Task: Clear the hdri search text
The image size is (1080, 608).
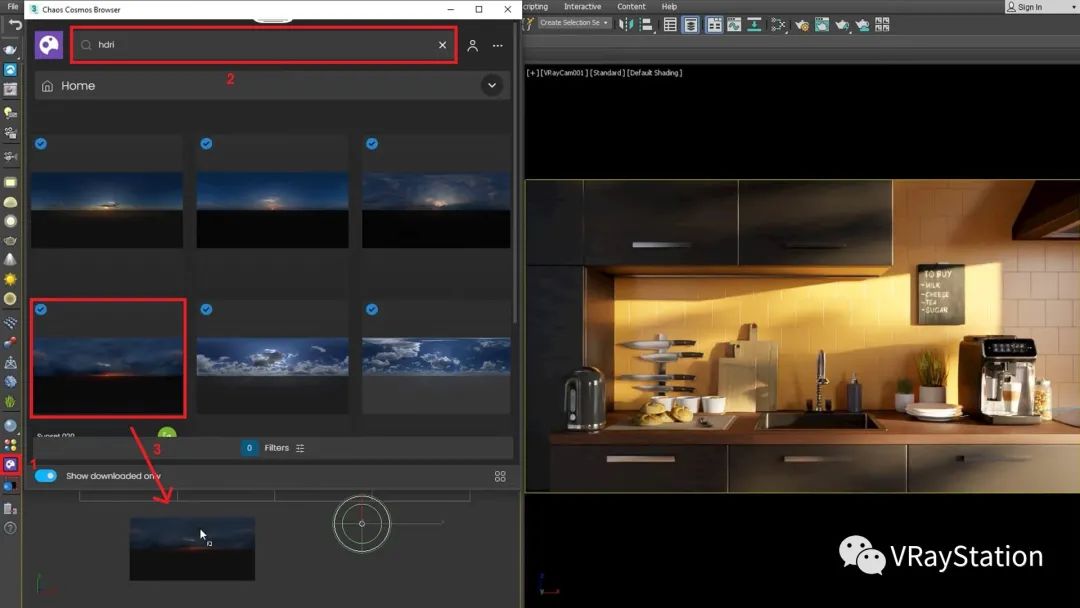Action: pyautogui.click(x=443, y=45)
